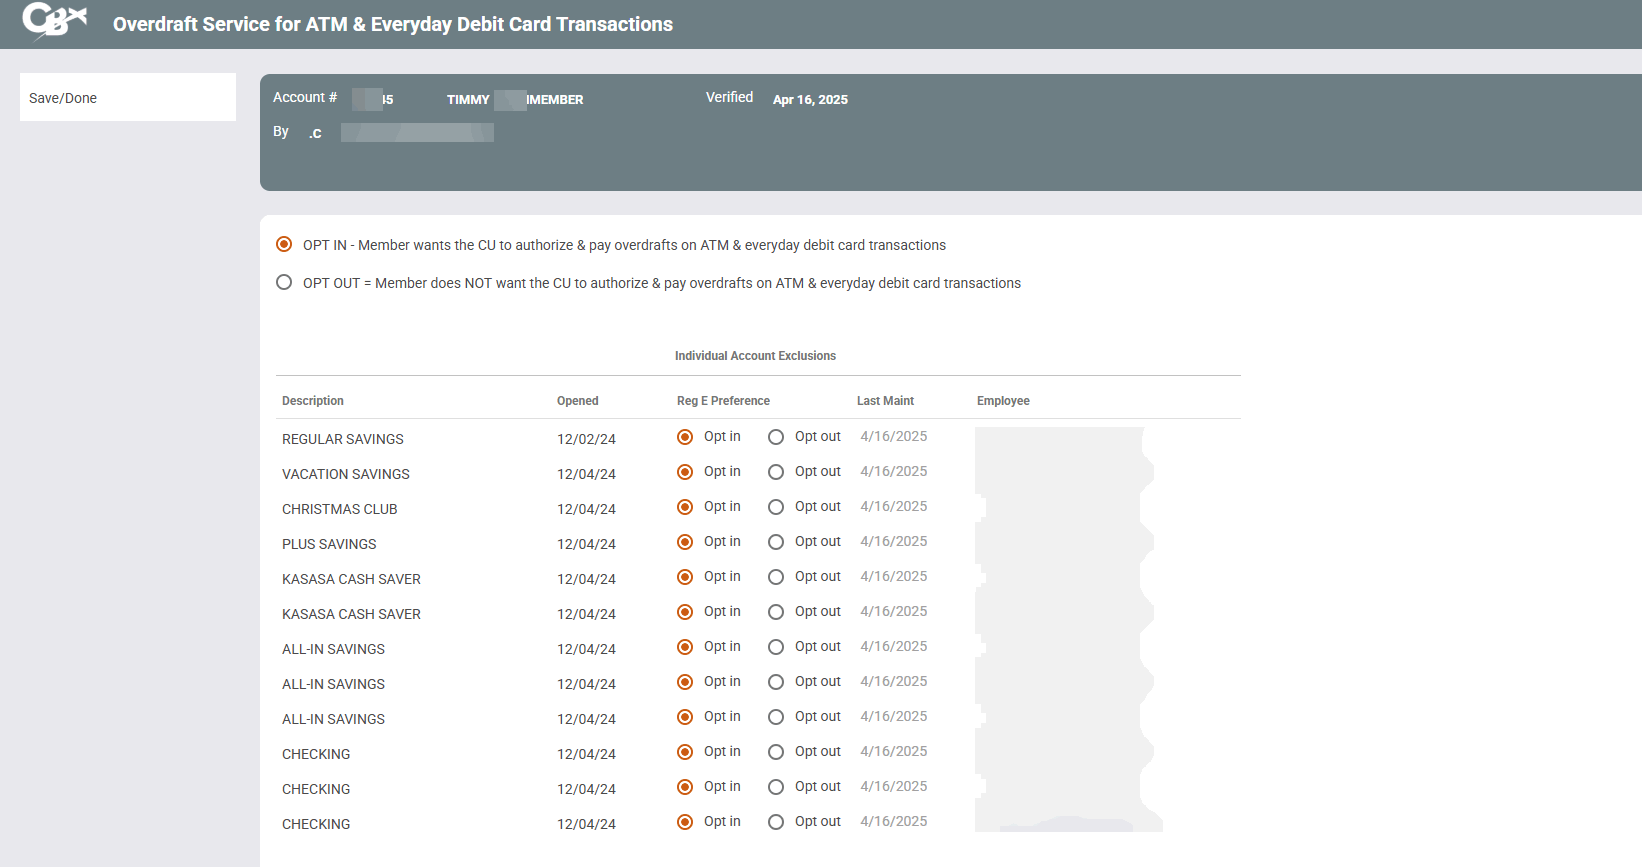
Task: Click the opened date 12/02/24
Action: [586, 439]
